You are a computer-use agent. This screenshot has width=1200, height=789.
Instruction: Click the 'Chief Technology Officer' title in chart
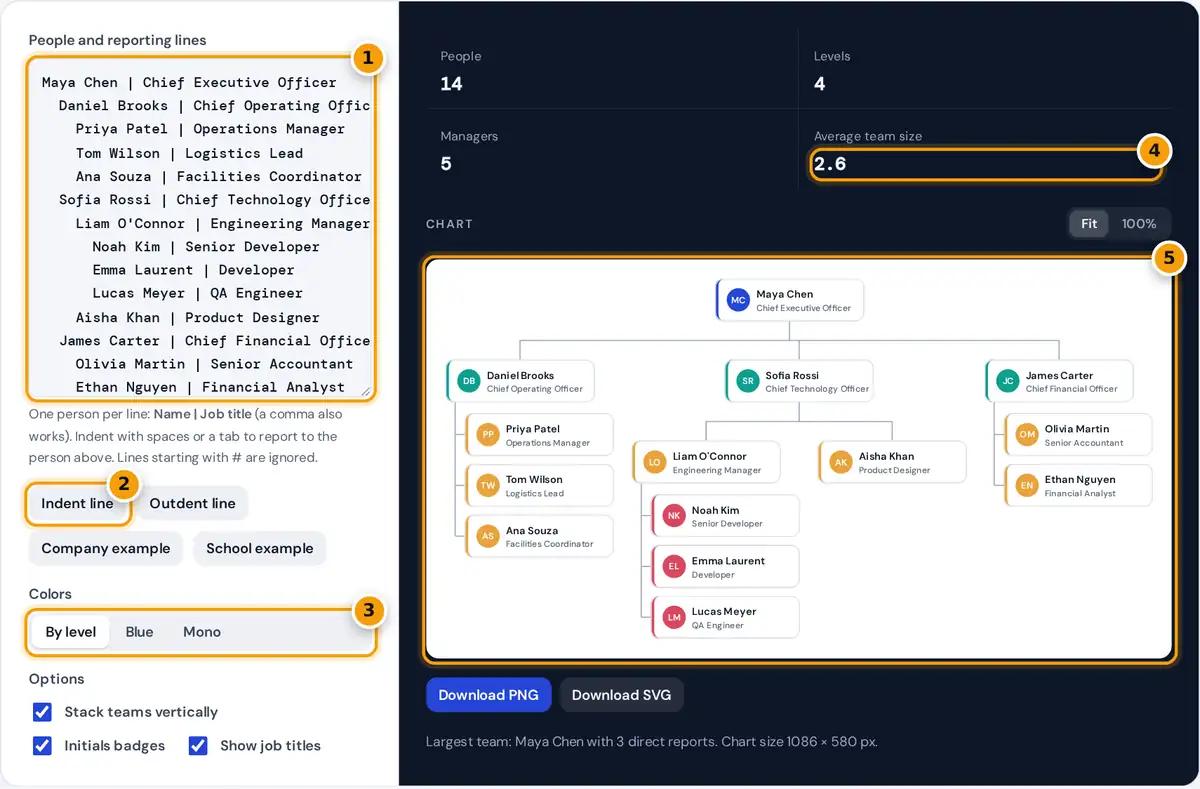coord(817,389)
